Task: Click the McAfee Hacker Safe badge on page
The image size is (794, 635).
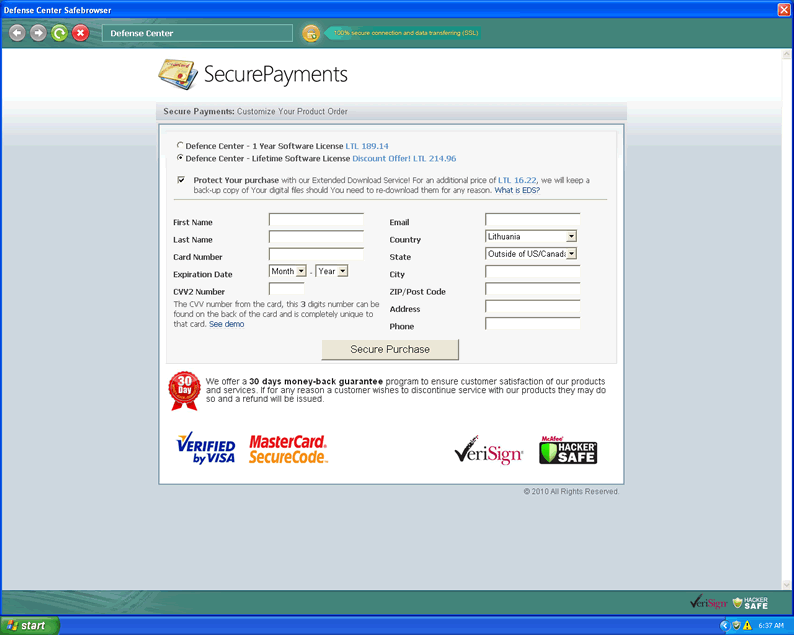Action: (x=567, y=450)
